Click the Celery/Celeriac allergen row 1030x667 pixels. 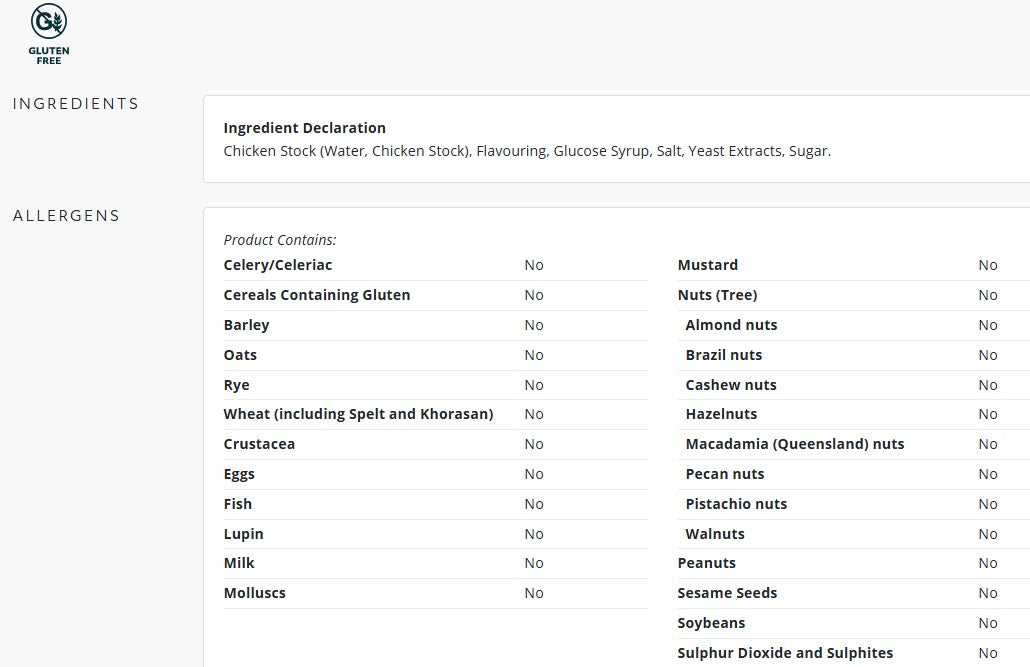pyautogui.click(x=436, y=265)
